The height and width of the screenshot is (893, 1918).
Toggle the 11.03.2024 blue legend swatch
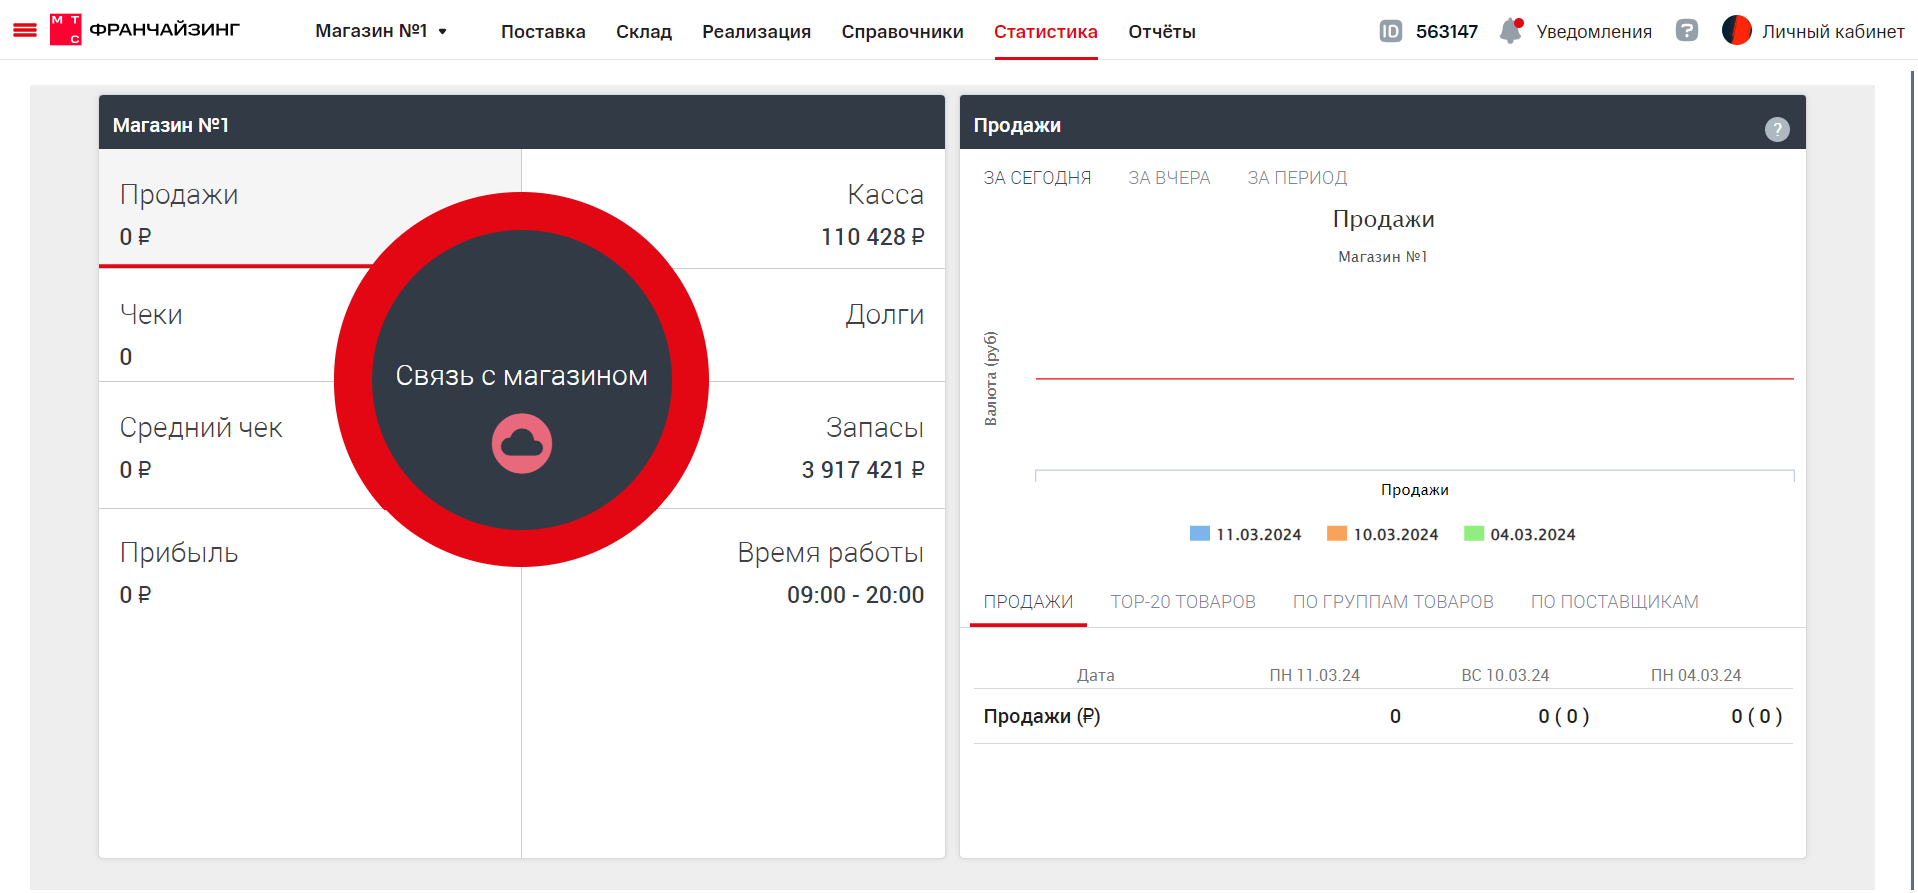tap(1200, 533)
